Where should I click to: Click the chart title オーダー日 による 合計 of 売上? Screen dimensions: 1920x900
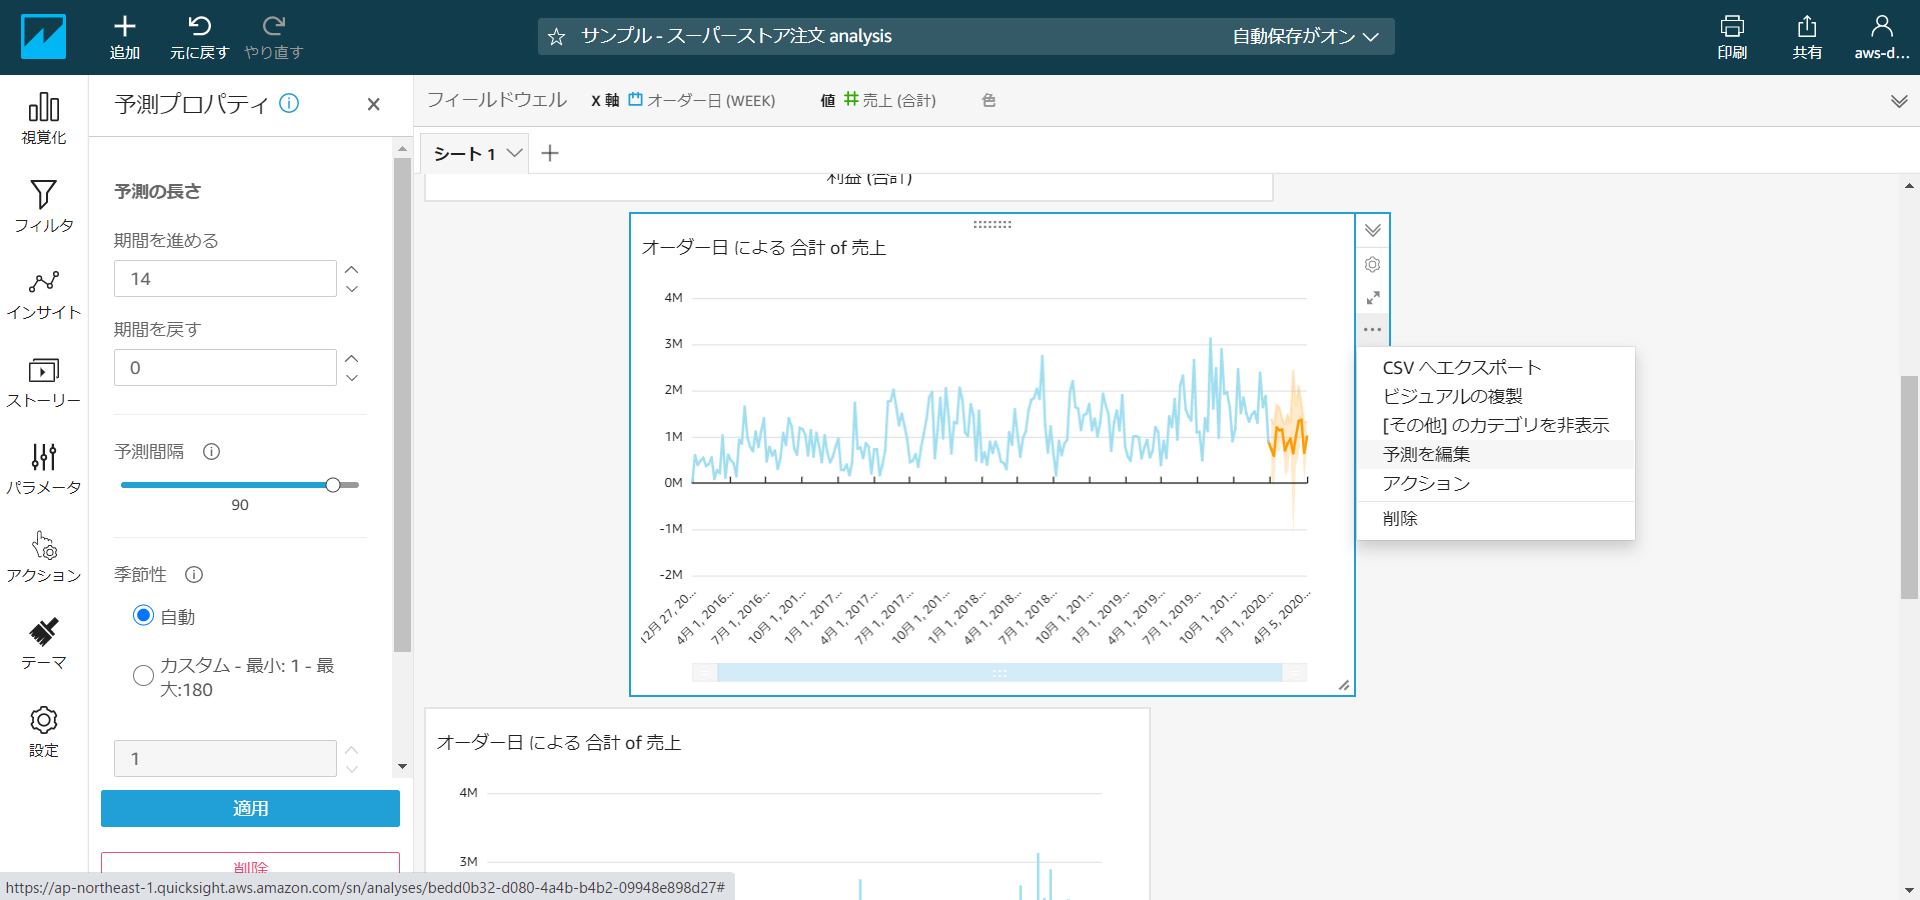click(764, 248)
